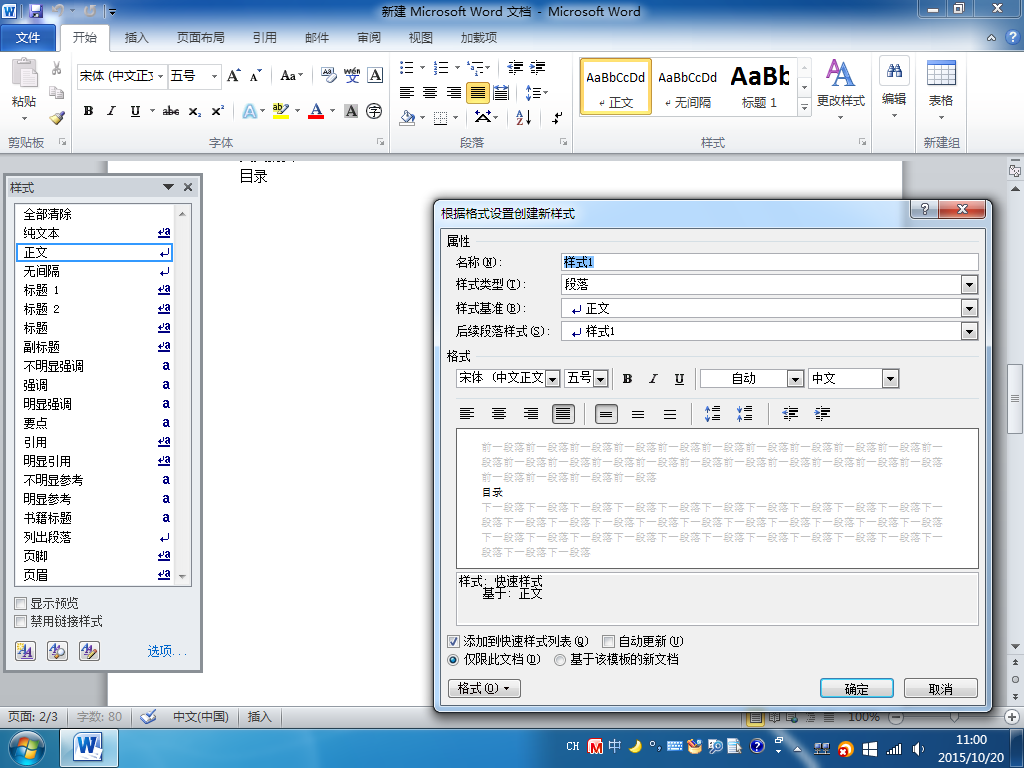Click the Manage Styles icon in Styles pane

(x=89, y=650)
